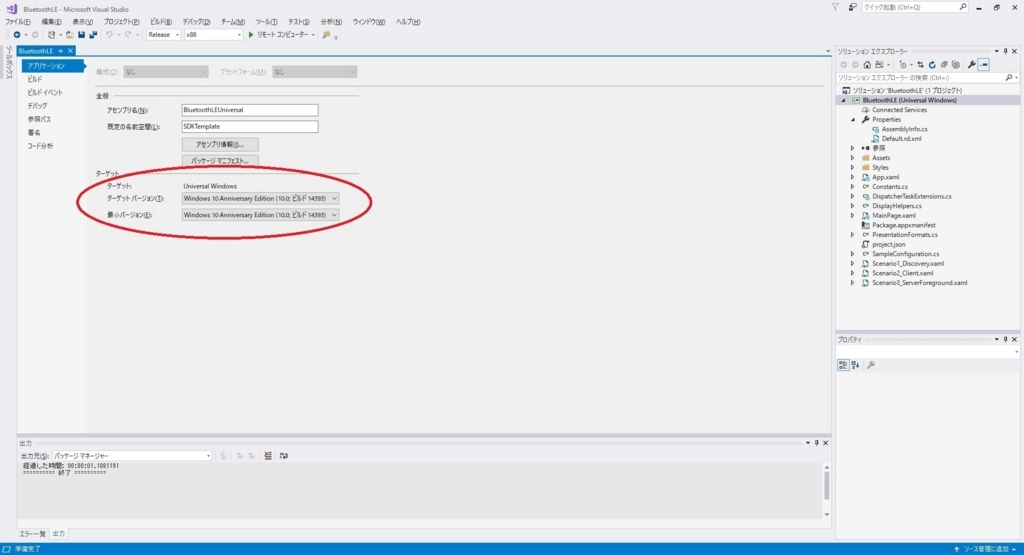Expand the MainPage.xaml node
1024x555 pixels.
[x=852, y=215]
